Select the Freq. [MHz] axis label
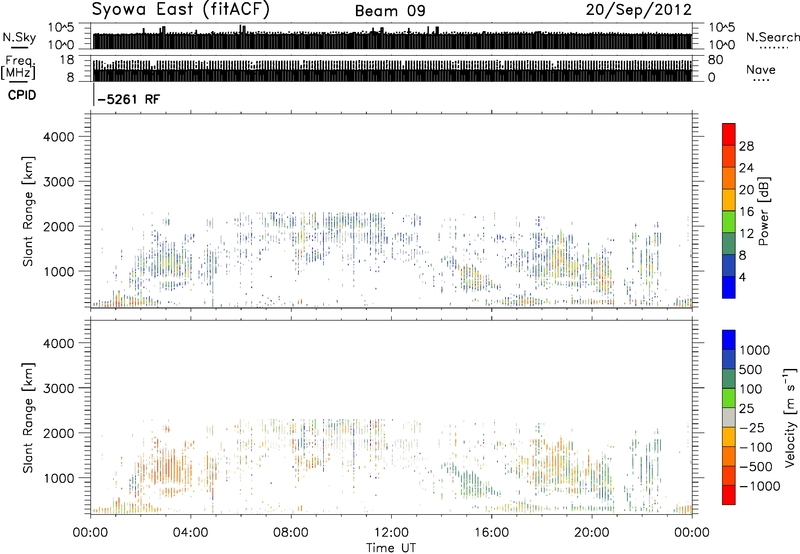Image resolution: width=800 pixels, height=554 pixels. [x=18, y=68]
